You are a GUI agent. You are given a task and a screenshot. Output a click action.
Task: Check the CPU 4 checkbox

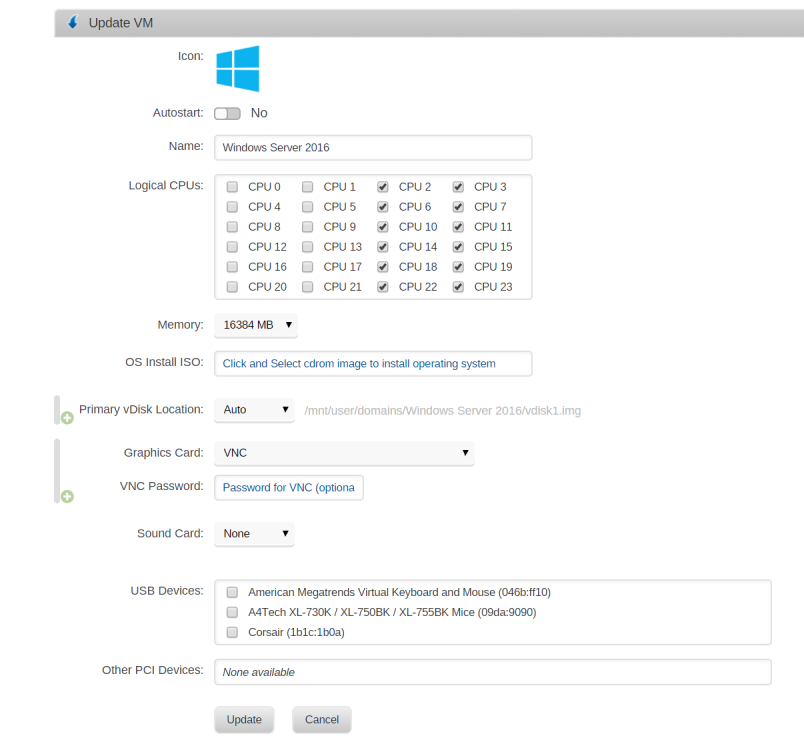click(x=232, y=207)
